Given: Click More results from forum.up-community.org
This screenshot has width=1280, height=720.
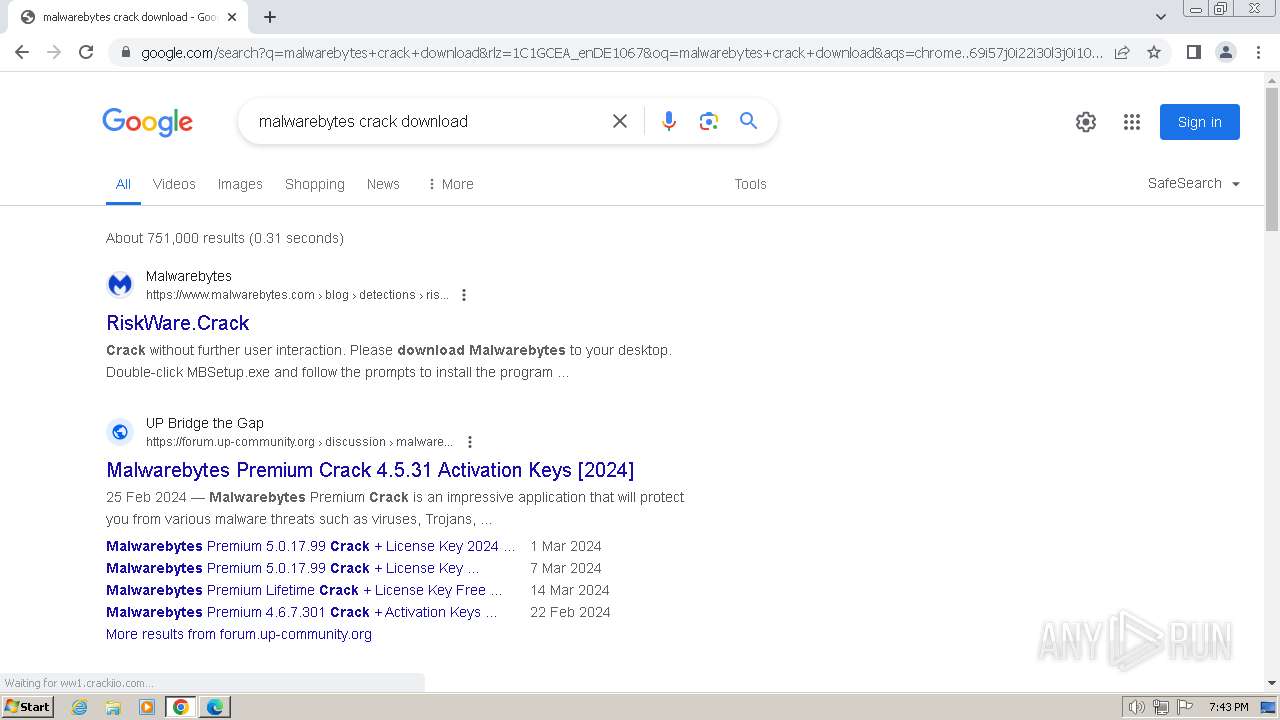Looking at the screenshot, I should [239, 634].
